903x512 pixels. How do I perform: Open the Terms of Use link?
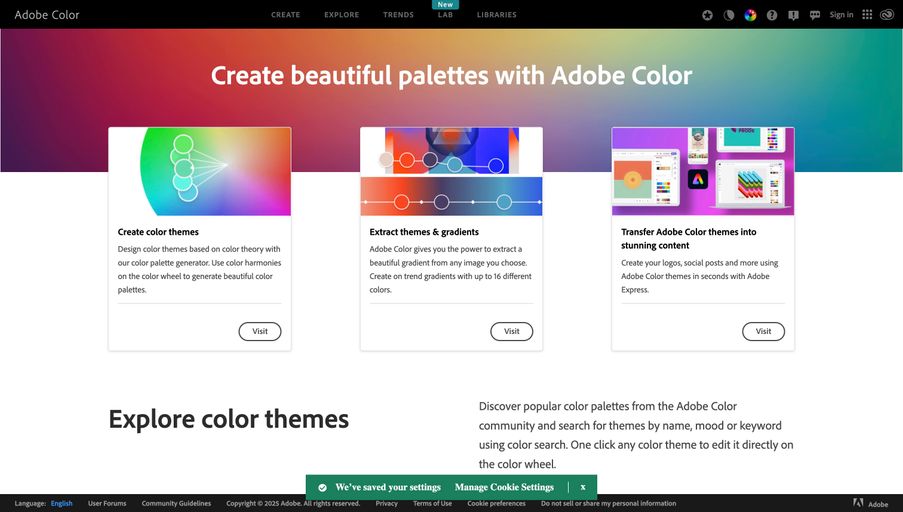coord(432,503)
